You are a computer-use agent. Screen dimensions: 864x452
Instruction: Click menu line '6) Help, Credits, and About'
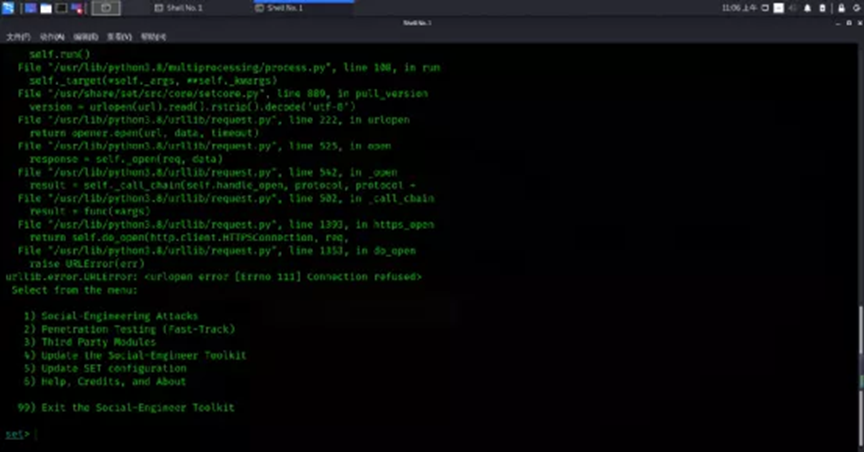105,381
